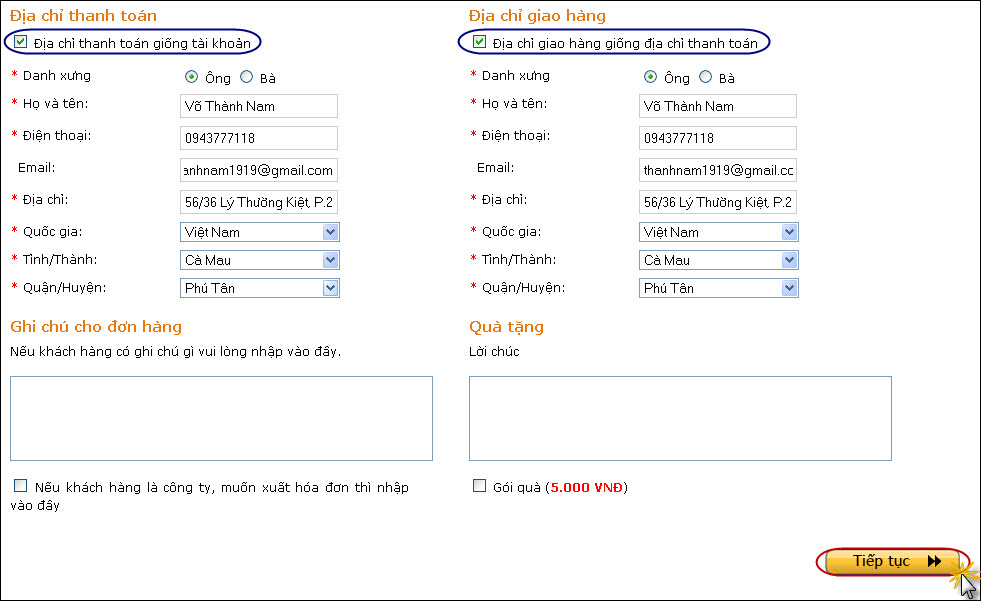Uncheck 'Địa chỉ thanh toán giống tài khoản'
Screen dimensions: 981x601
tap(21, 43)
